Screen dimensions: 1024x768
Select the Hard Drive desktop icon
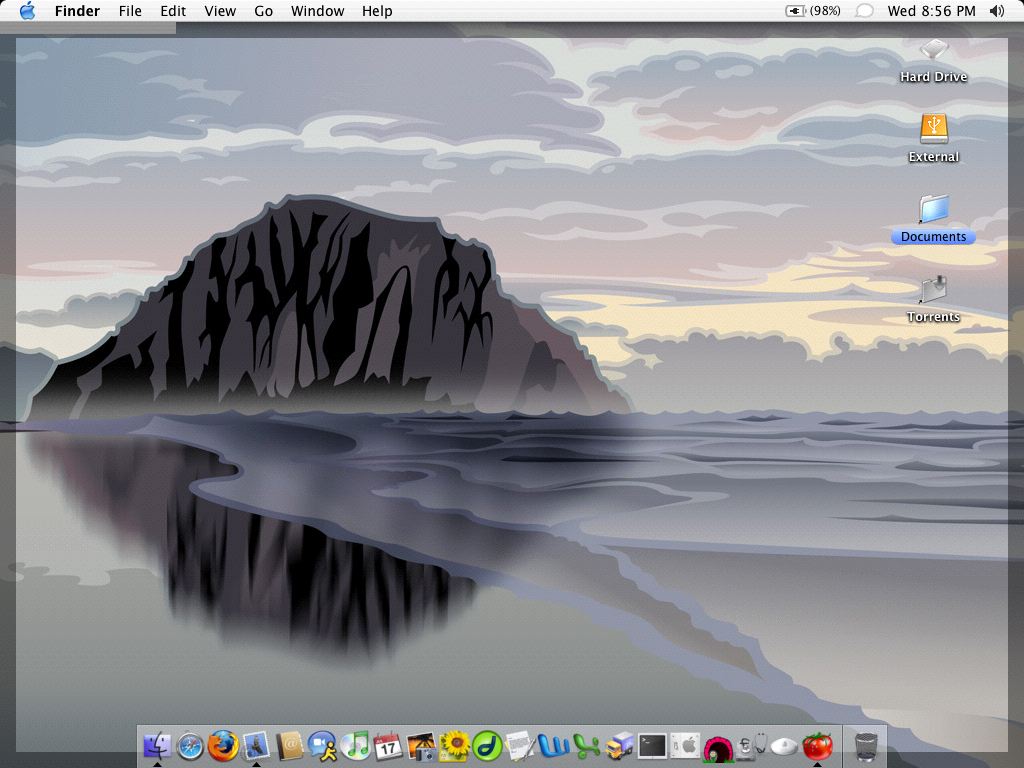(x=933, y=52)
